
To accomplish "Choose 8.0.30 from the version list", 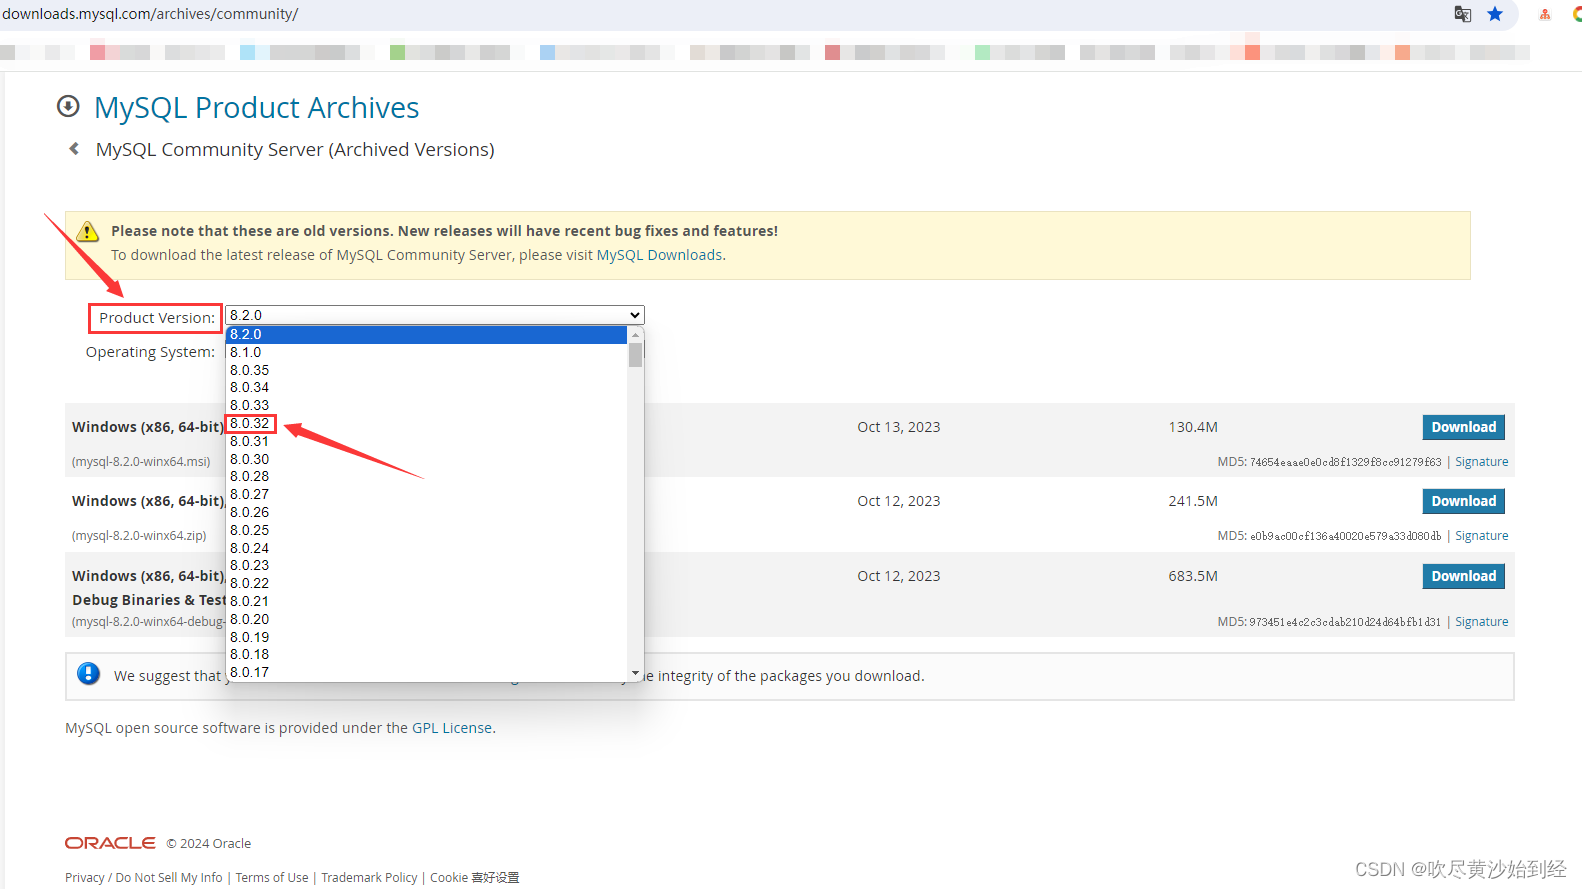I will [x=426, y=459].
